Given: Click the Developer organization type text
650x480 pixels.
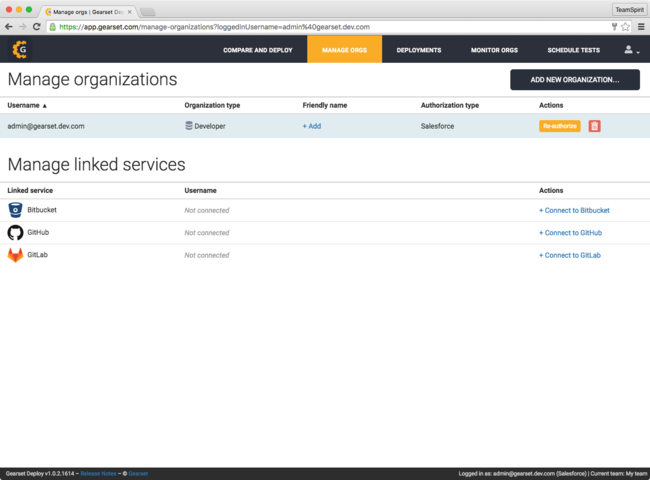Looking at the screenshot, I should [x=210, y=126].
